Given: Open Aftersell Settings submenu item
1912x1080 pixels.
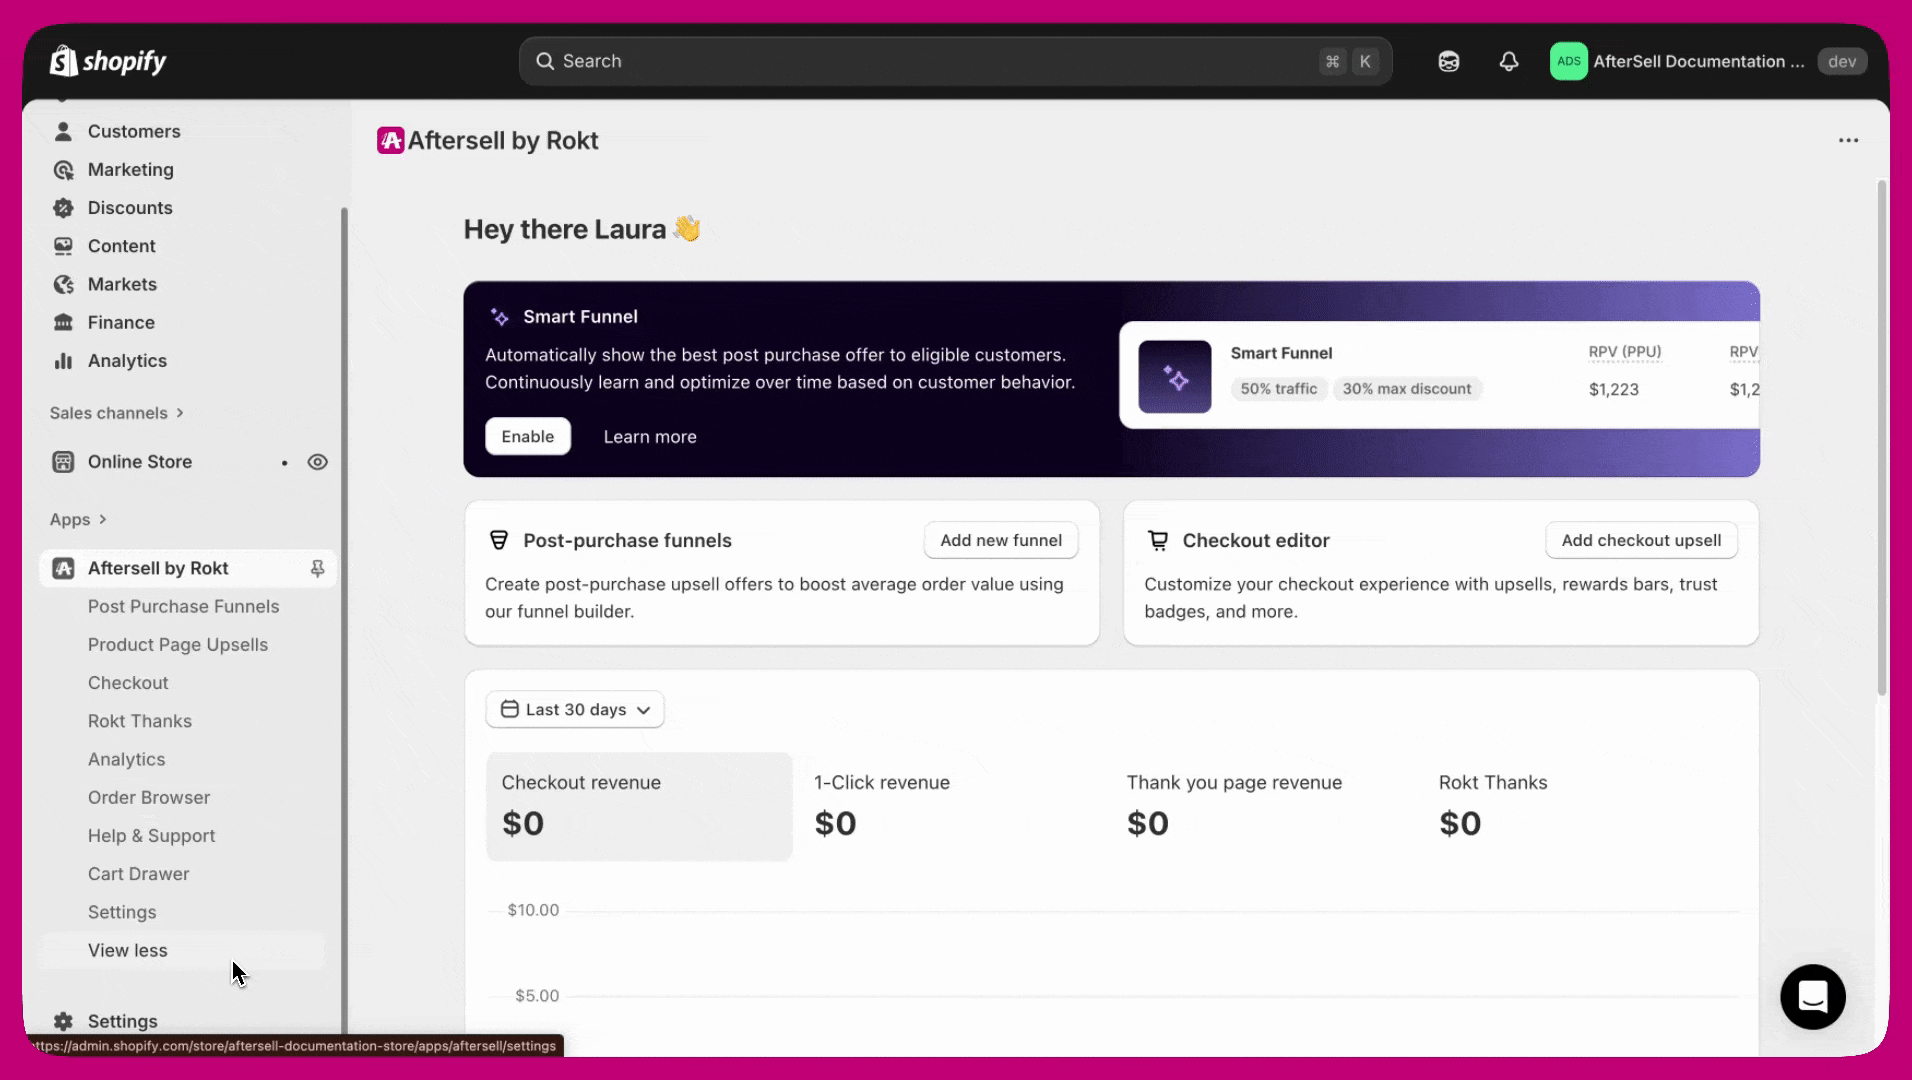Looking at the screenshot, I should [121, 912].
